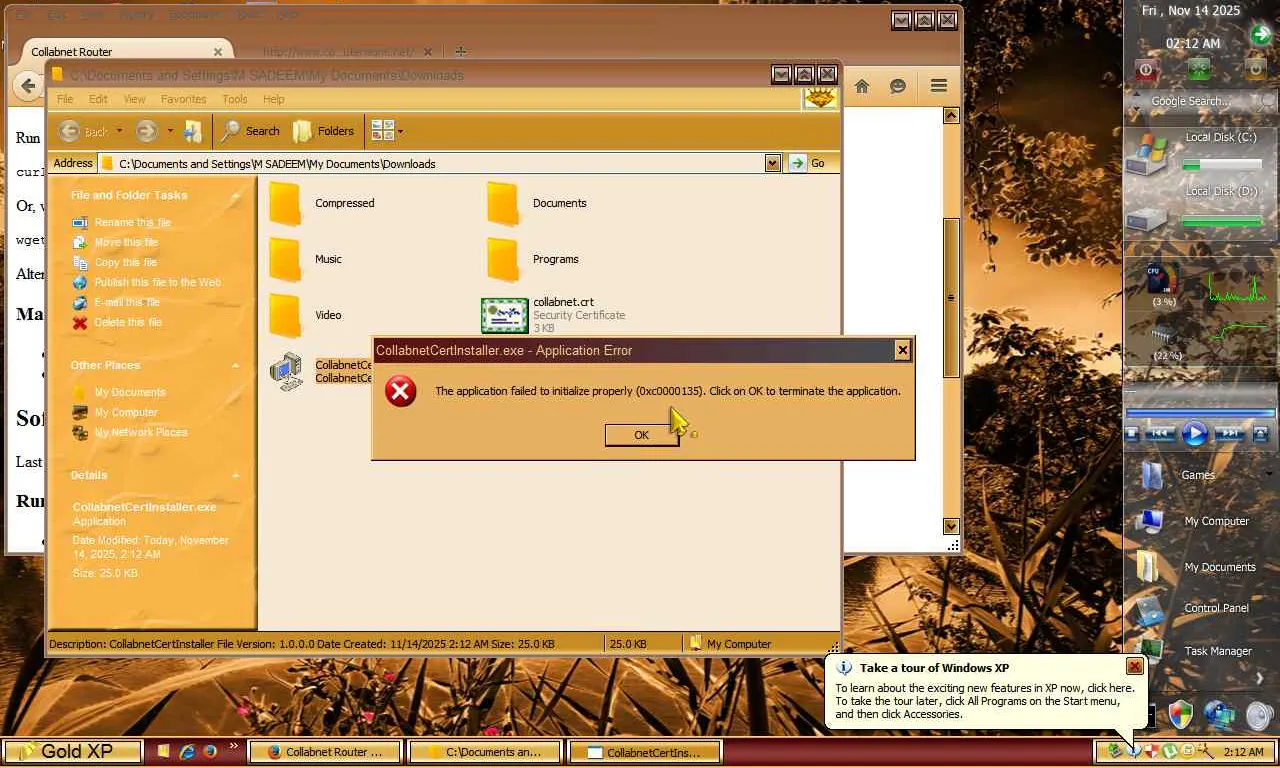1280x768 pixels.
Task: Switch to the Collabnet Router browser tab
Action: 120,51
